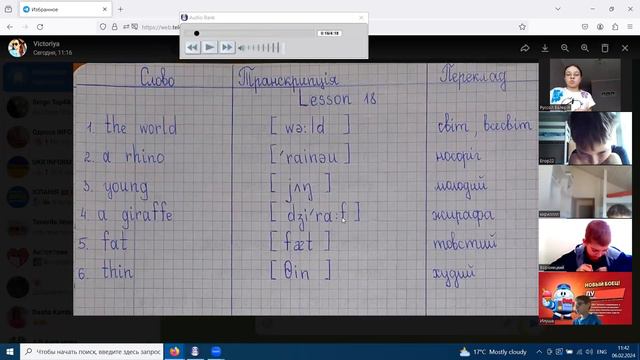640x360 pixels.
Task: Click the Audio Bank seek bar knob
Action: point(197,33)
